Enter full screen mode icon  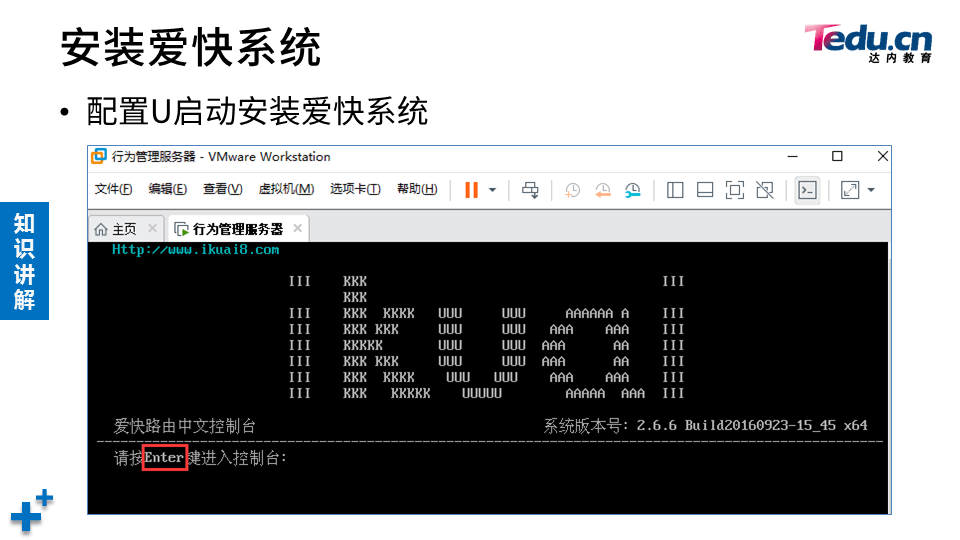[x=735, y=190]
